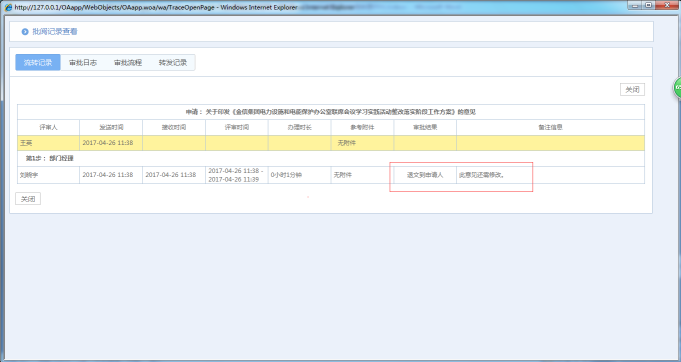The height and width of the screenshot is (362, 681).
Task: Click the 审批结果 column header
Action: pyautogui.click(x=425, y=127)
